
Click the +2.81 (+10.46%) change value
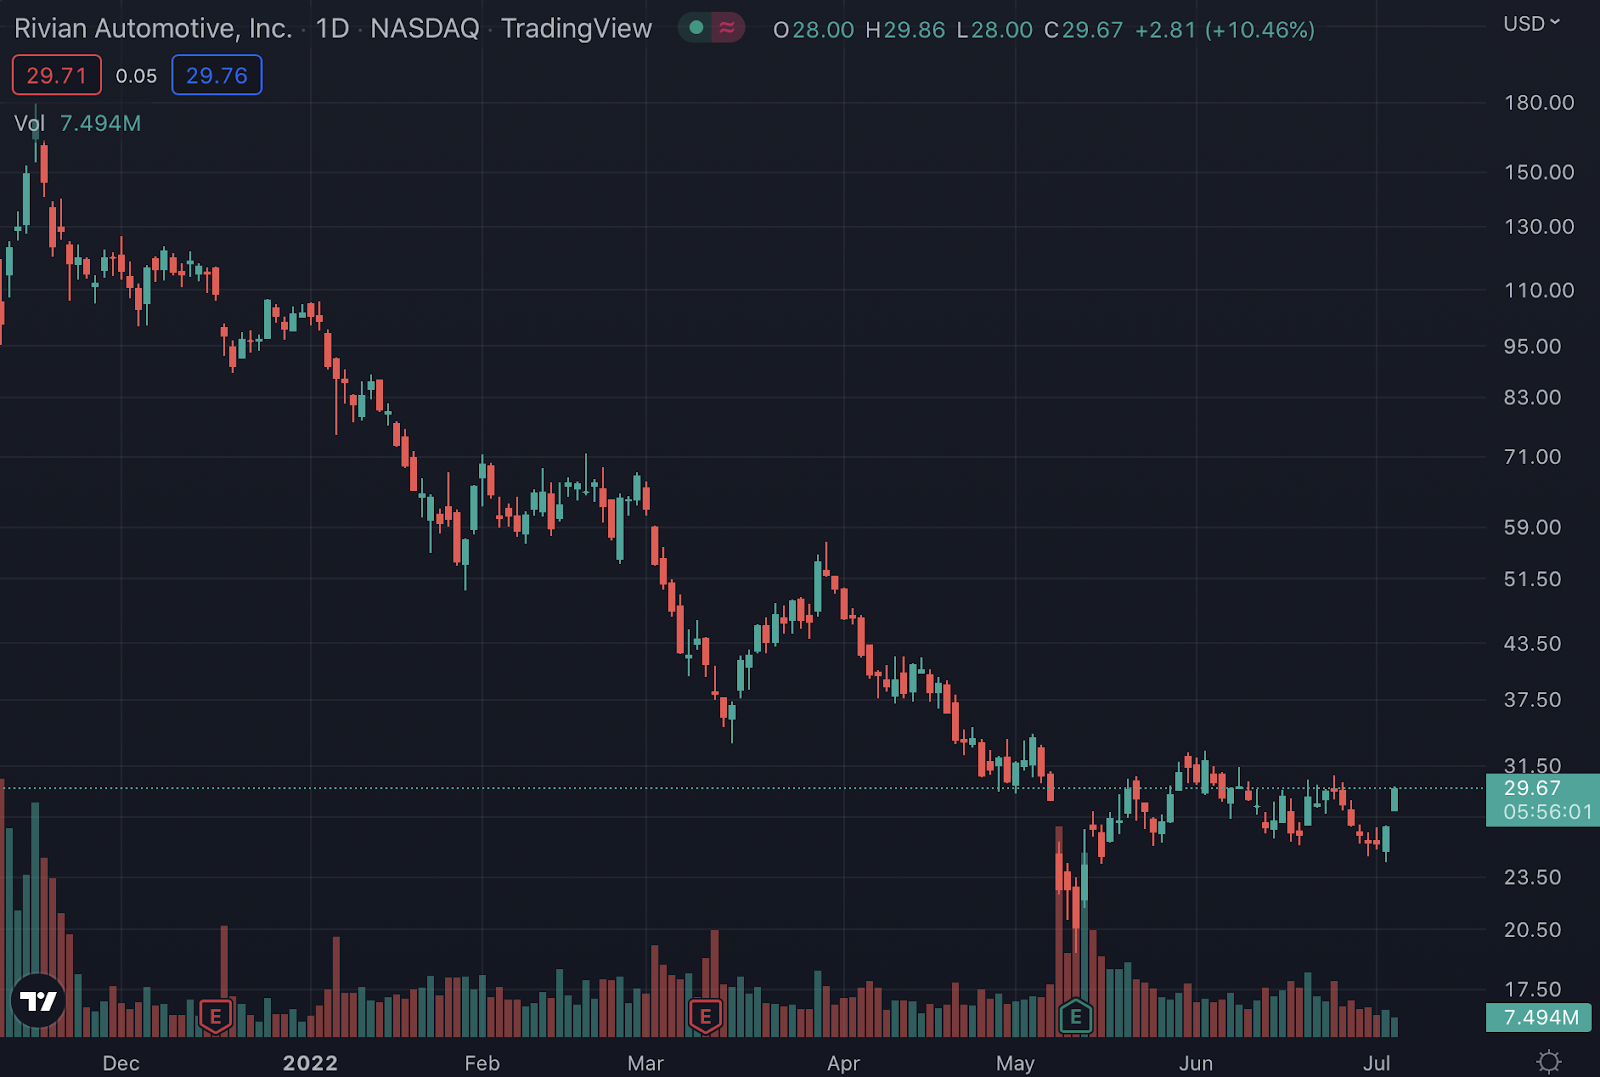click(1225, 30)
